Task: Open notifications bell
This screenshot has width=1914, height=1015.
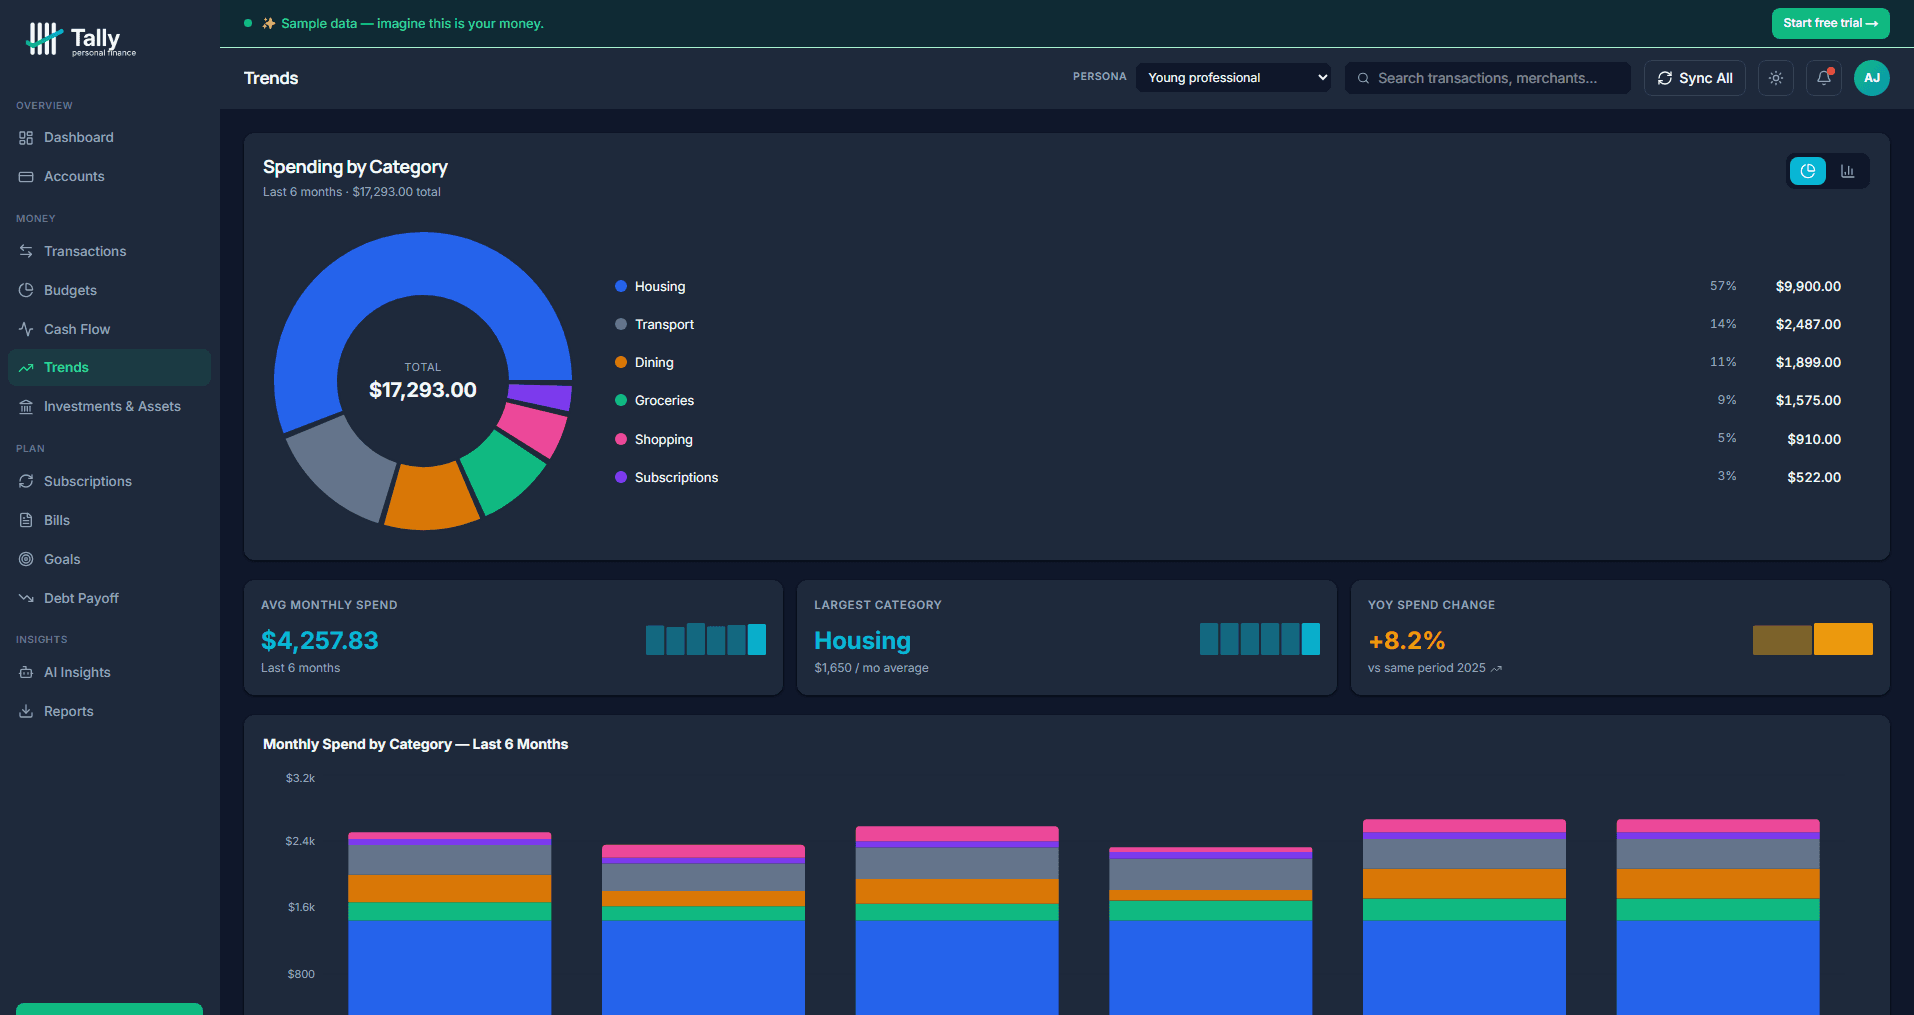Action: tap(1824, 78)
